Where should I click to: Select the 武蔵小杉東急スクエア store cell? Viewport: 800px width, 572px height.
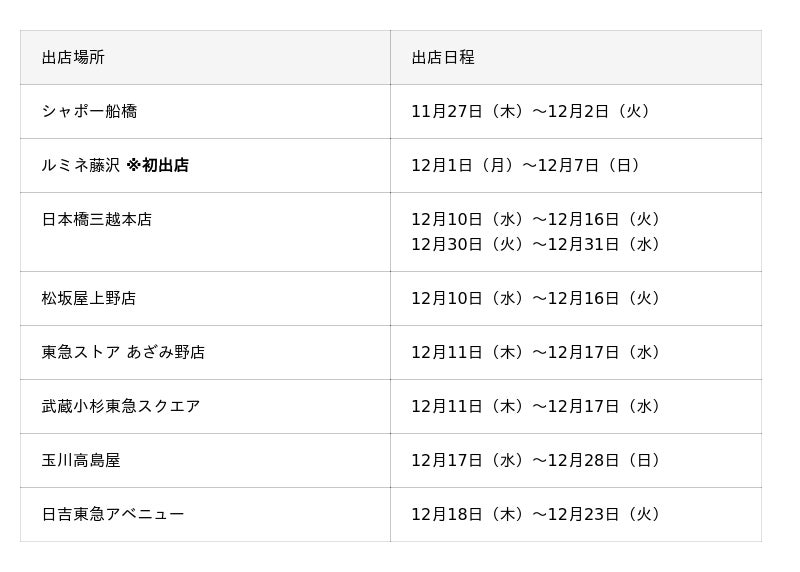pyautogui.click(x=121, y=407)
